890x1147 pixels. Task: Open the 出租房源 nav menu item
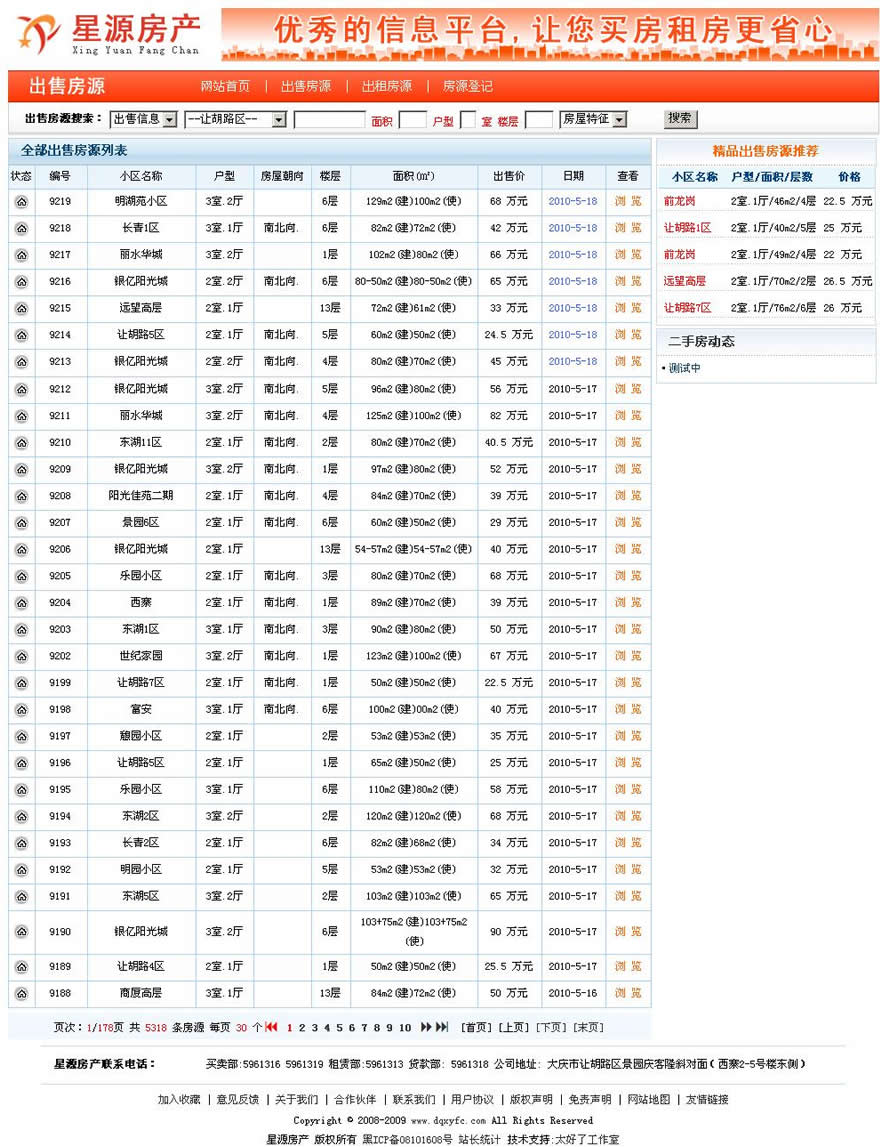[x=386, y=86]
